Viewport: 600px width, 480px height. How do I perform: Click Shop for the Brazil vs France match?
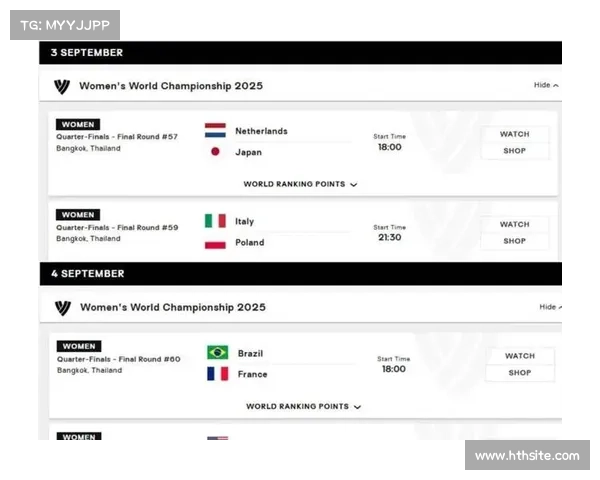[x=519, y=373]
